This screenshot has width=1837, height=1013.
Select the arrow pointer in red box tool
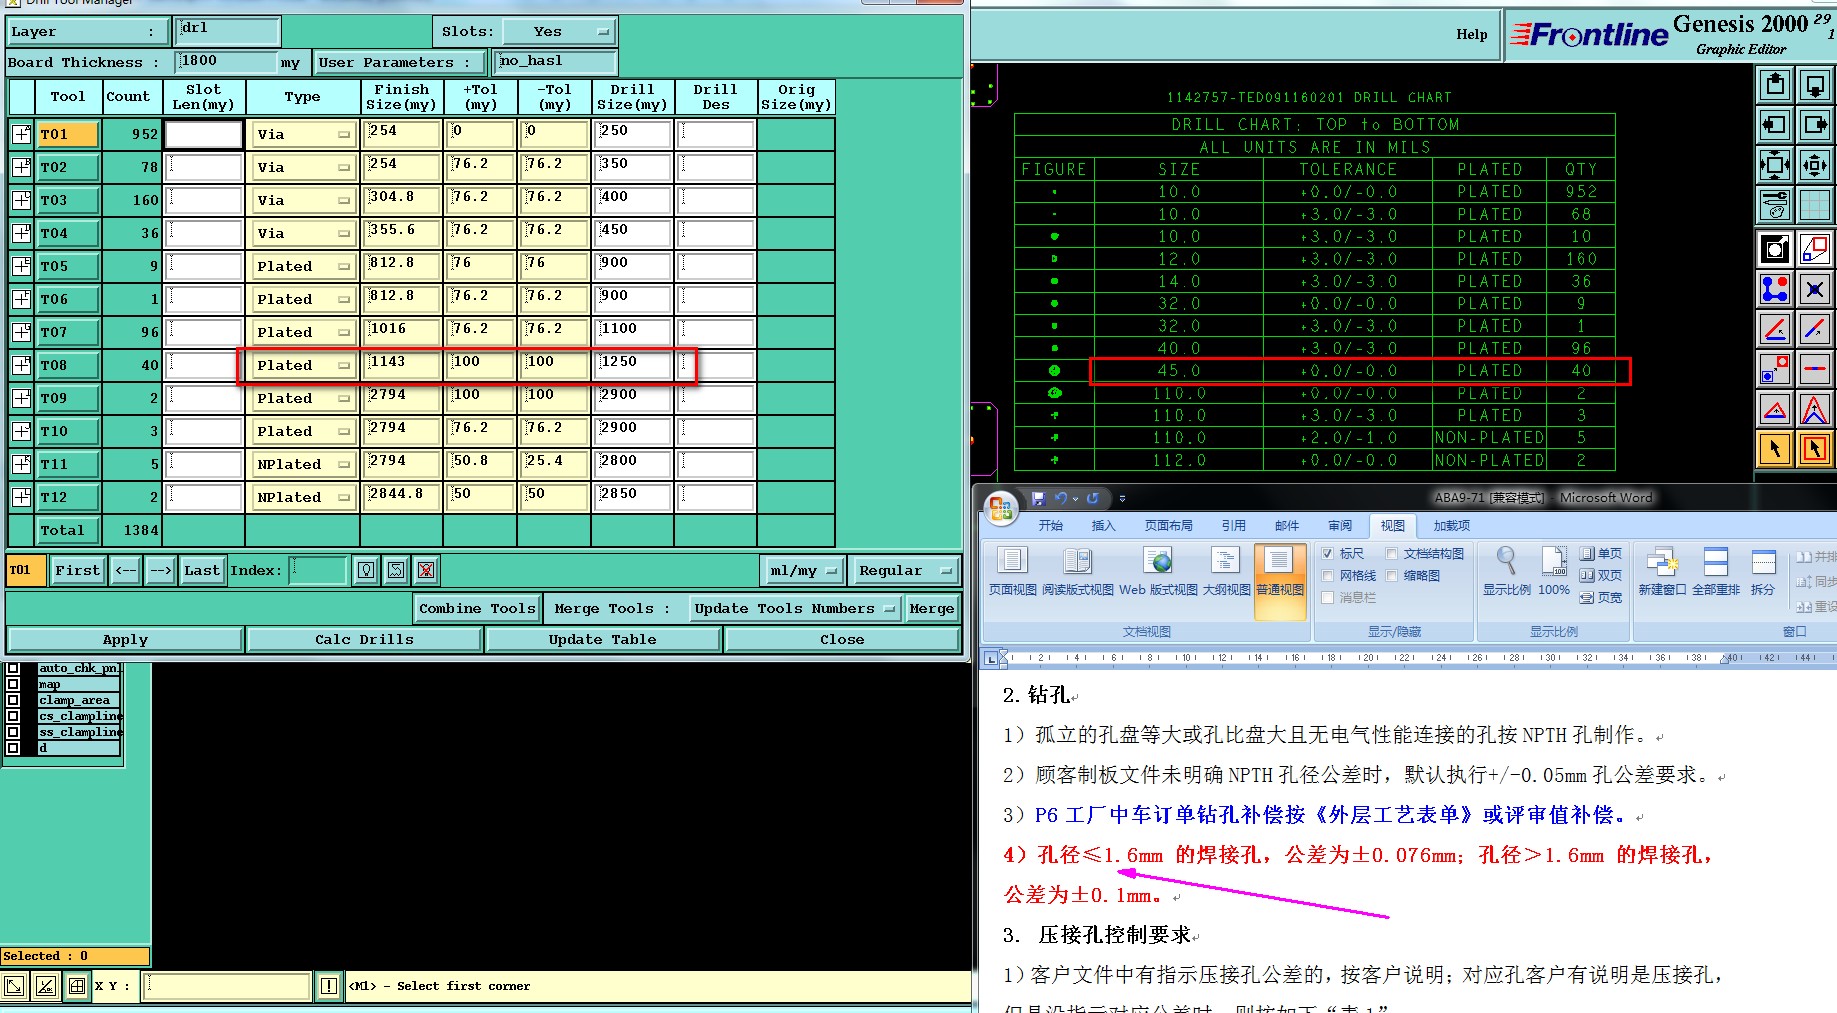pyautogui.click(x=1814, y=449)
